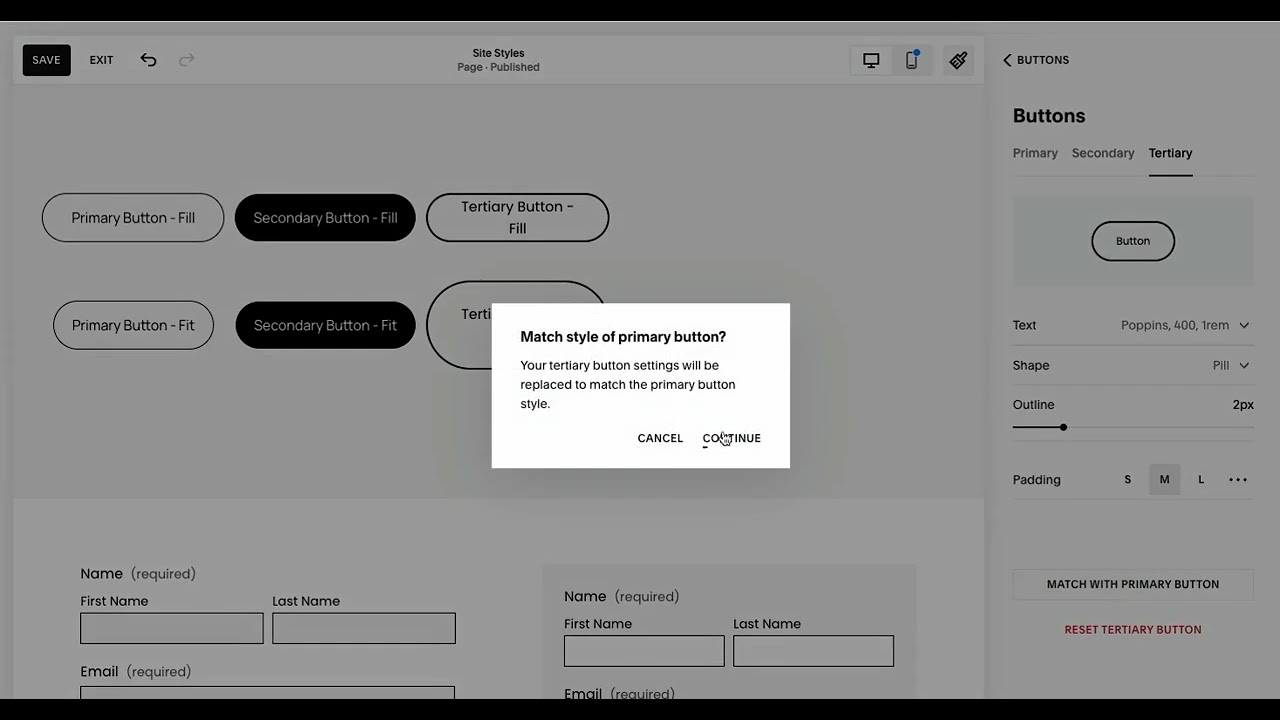Go back using the Buttons chevron
The width and height of the screenshot is (1280, 720).
pos(1008,60)
